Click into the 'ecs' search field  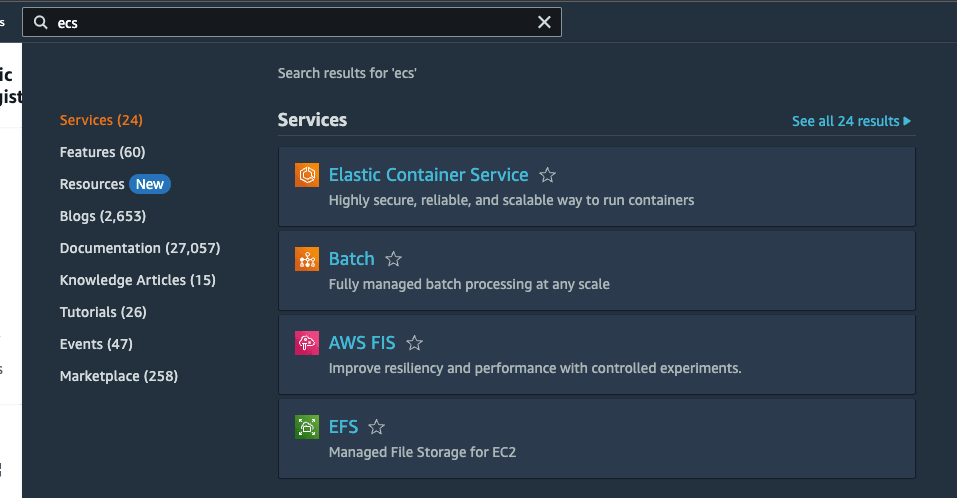290,23
